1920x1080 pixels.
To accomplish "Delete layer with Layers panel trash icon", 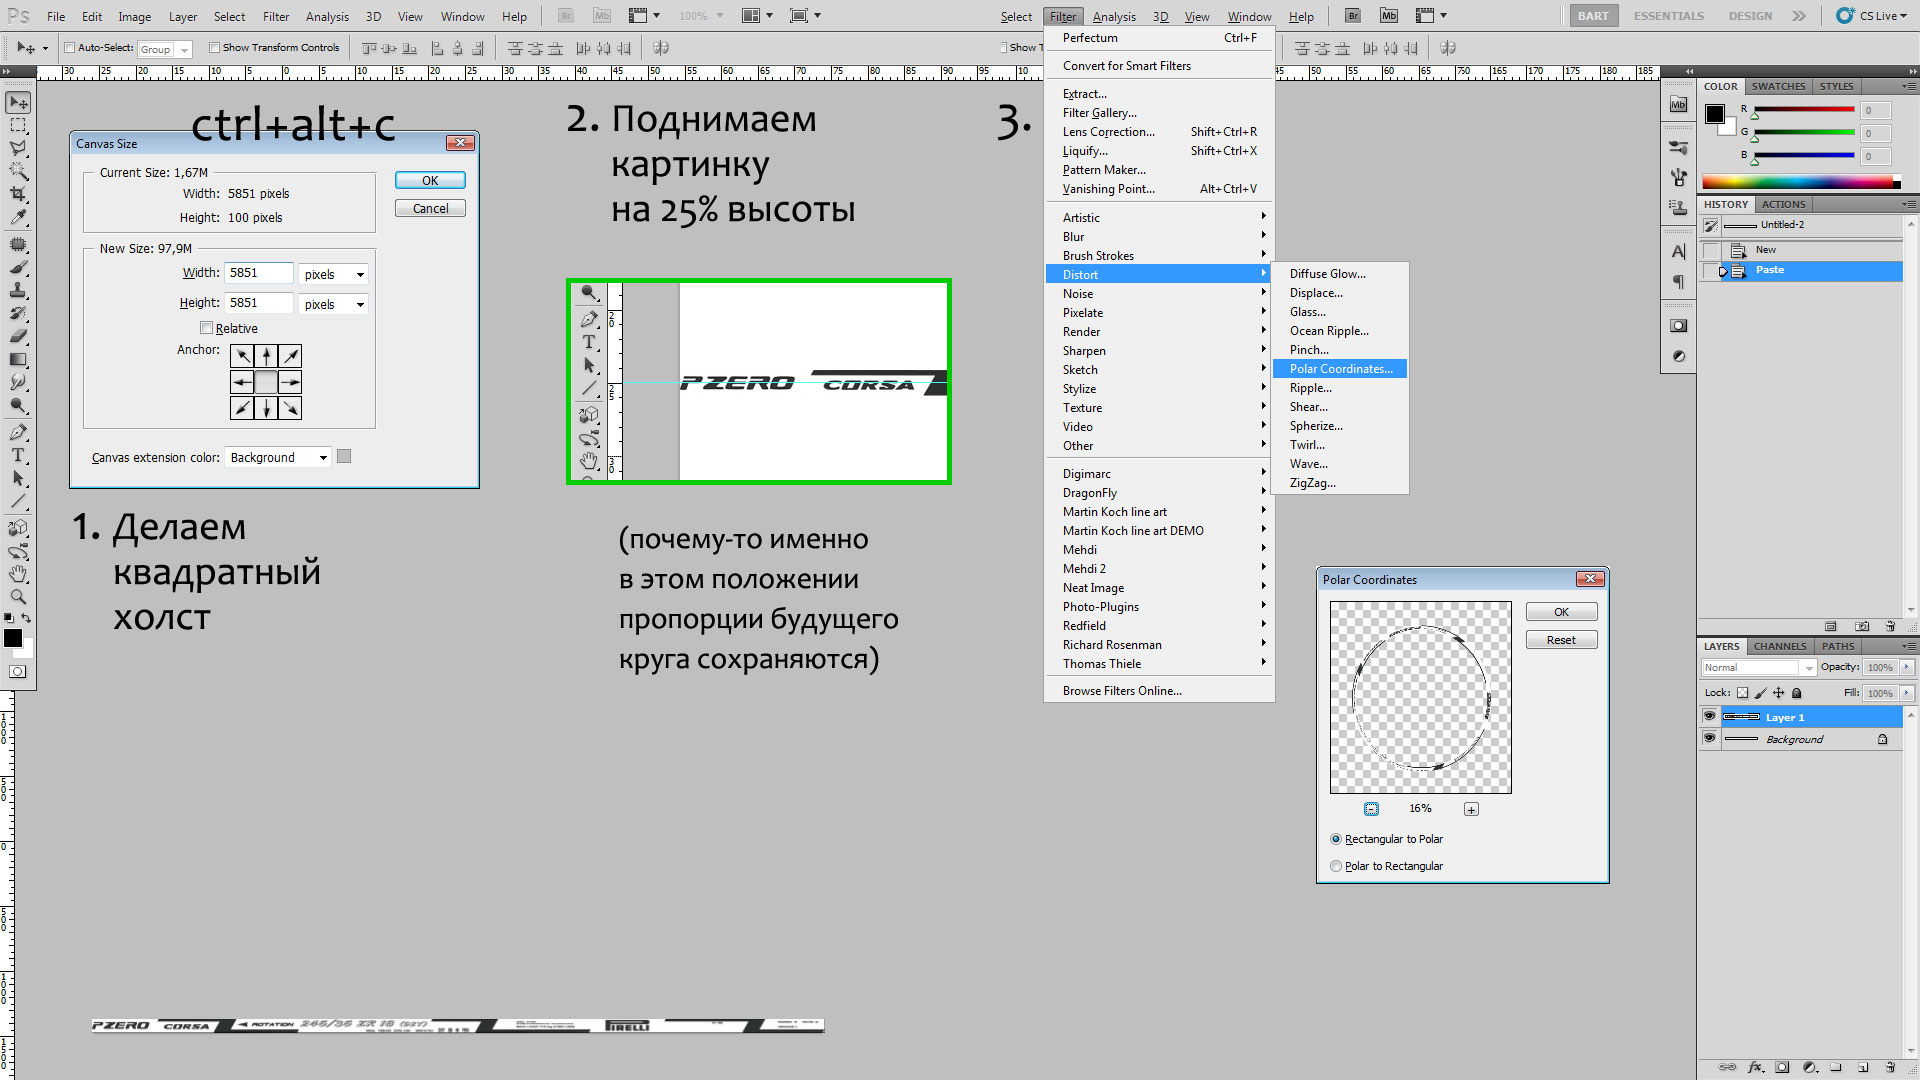I will click(1890, 1067).
